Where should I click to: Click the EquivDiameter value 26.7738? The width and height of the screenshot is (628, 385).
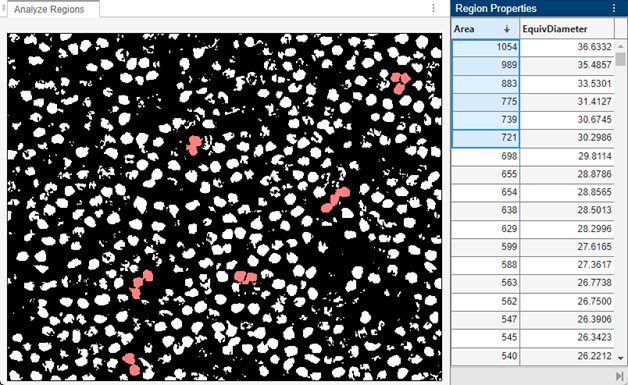[594, 283]
